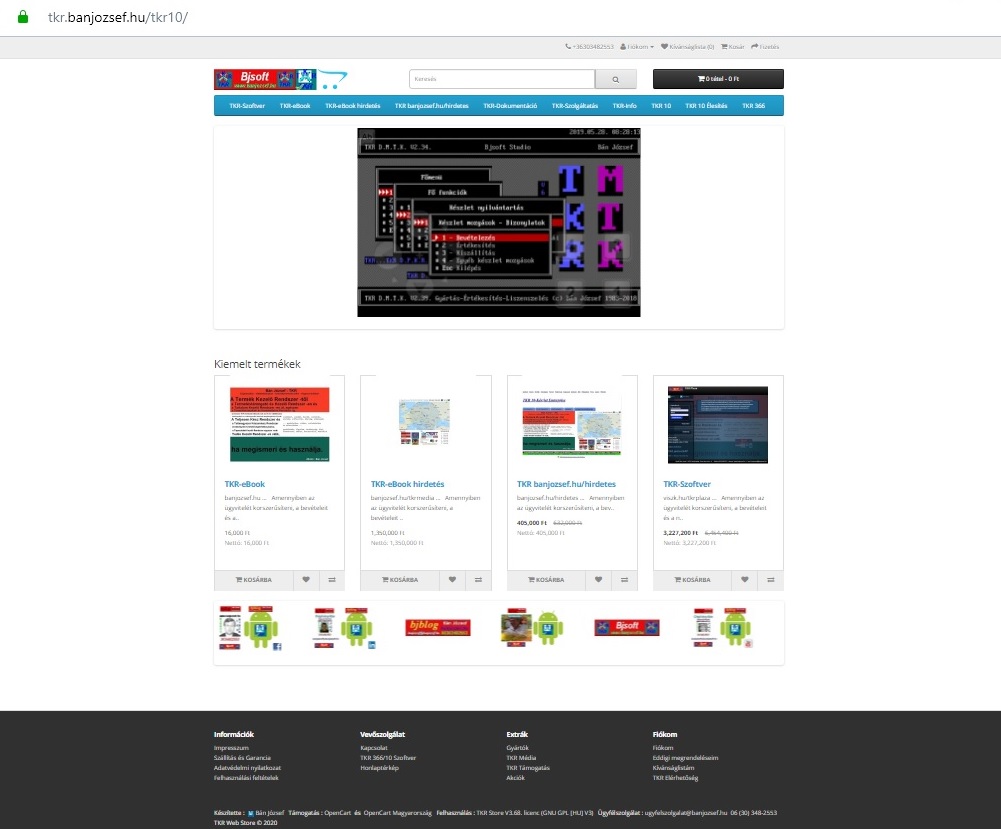Open the bjblog banner

click(x=438, y=627)
